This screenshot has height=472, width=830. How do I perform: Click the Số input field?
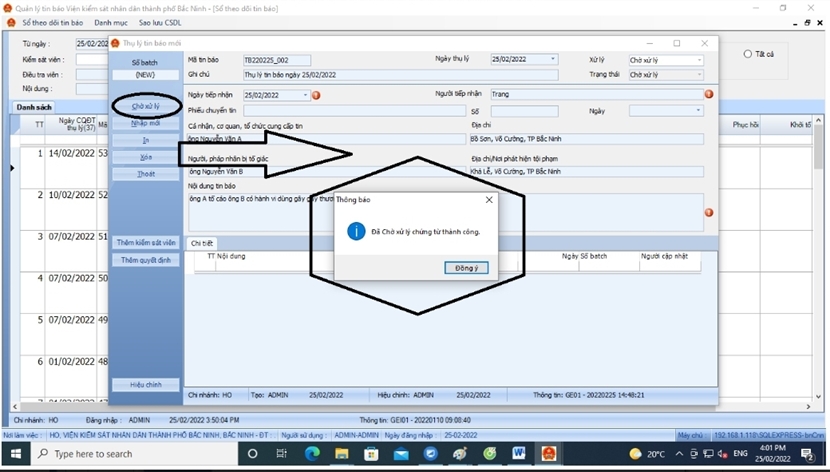tap(524, 111)
